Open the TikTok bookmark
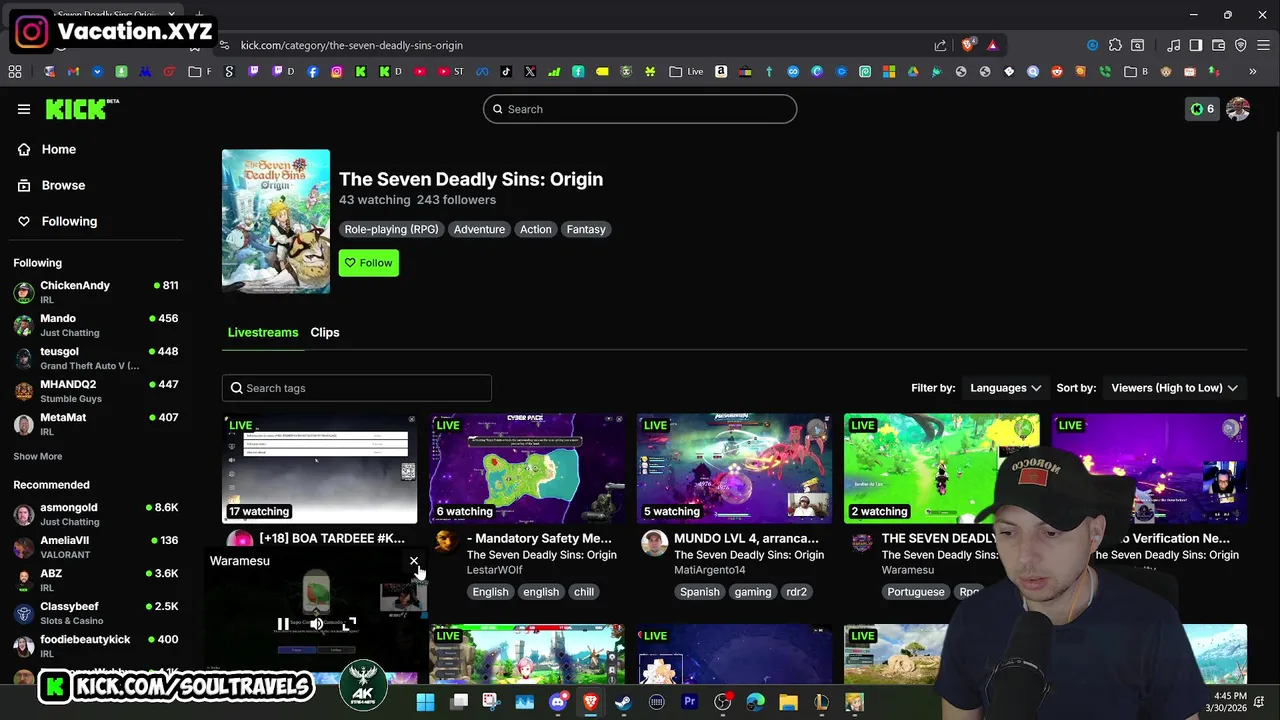Viewport: 1280px width, 720px height. [x=506, y=72]
